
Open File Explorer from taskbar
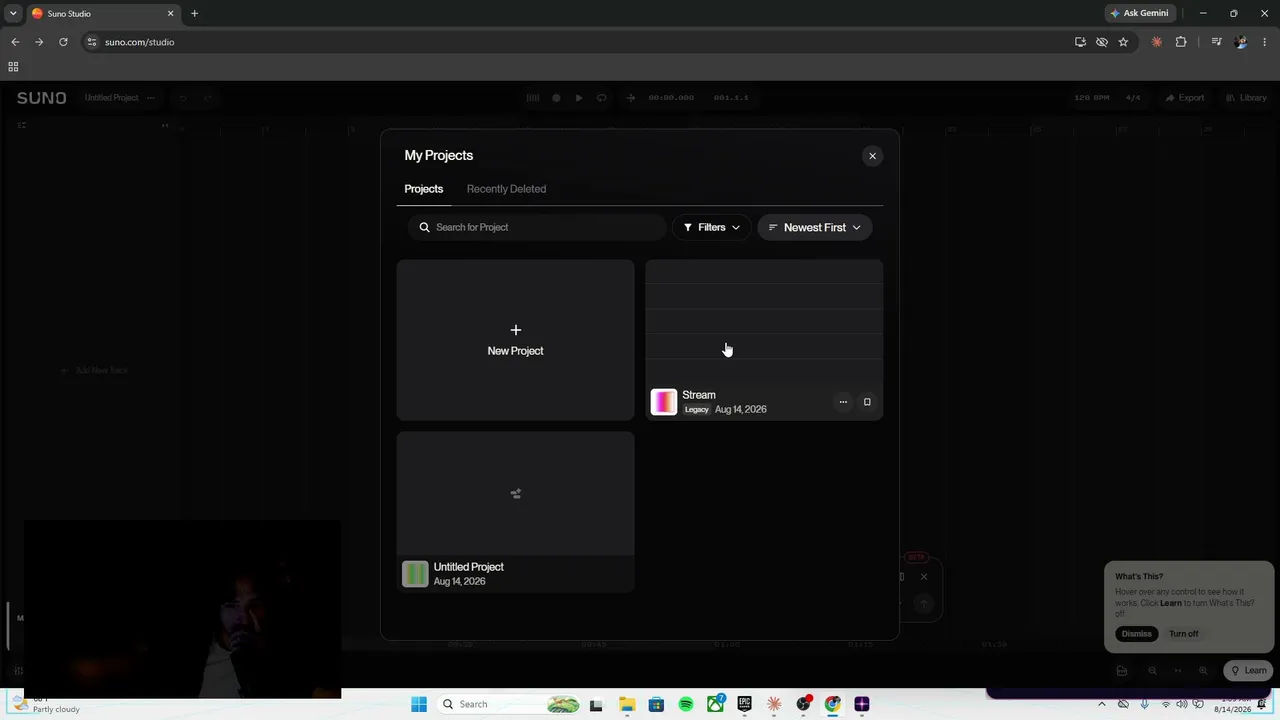coord(626,704)
